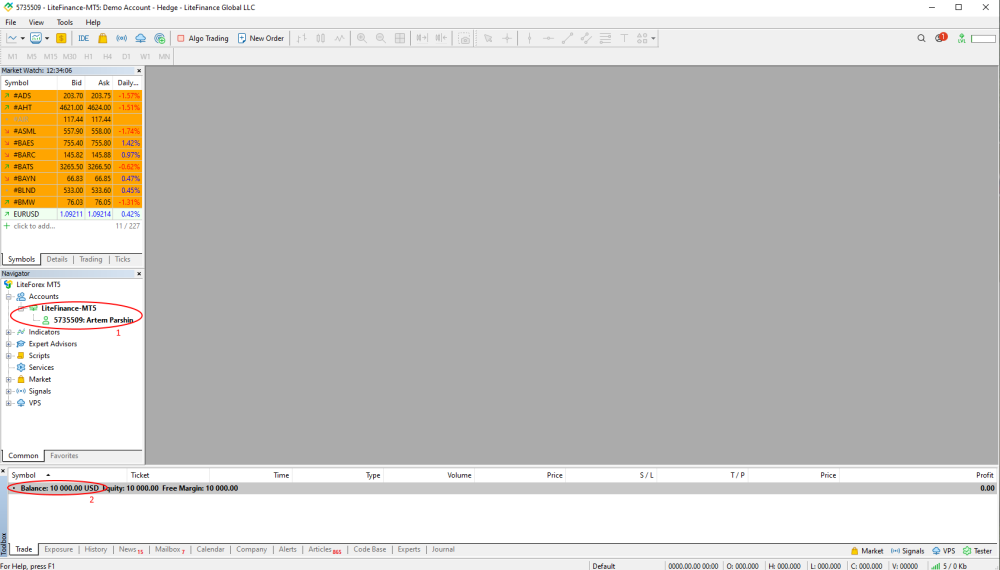Viewport: 1000px width, 570px height.
Task: Switch to Market Watch Details tab
Action: point(57,259)
